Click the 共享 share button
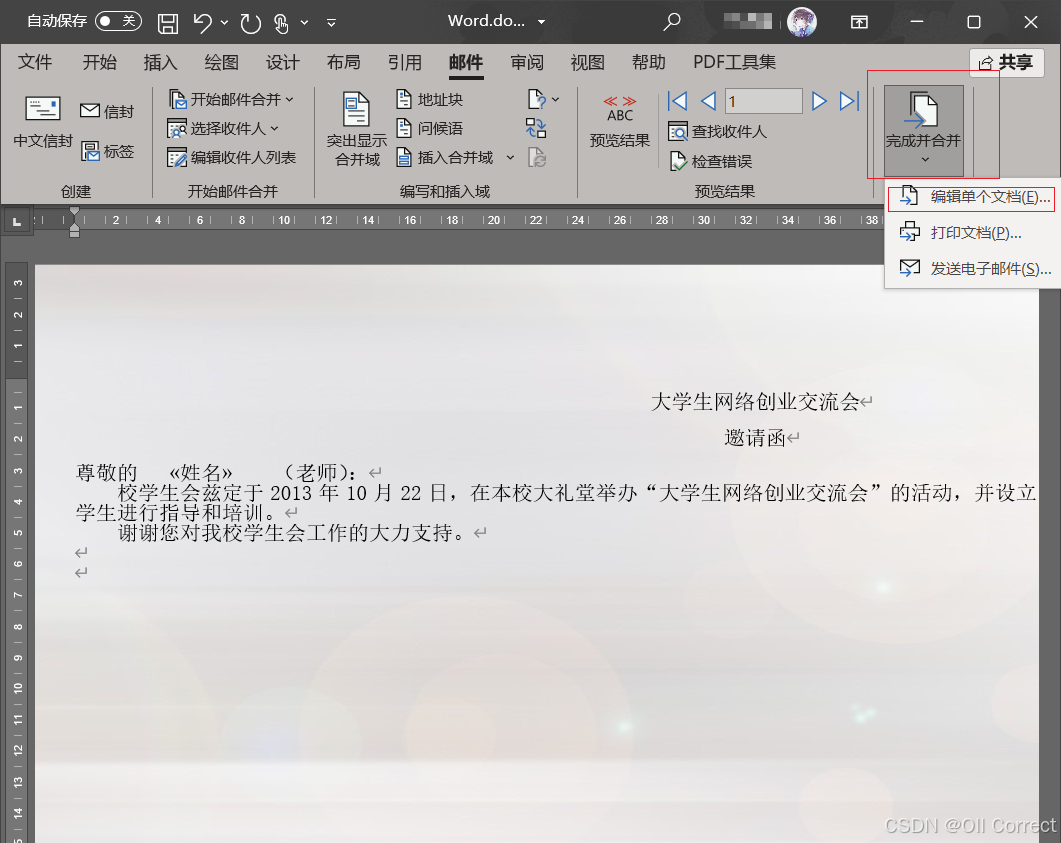This screenshot has height=843, width=1061. click(1007, 63)
